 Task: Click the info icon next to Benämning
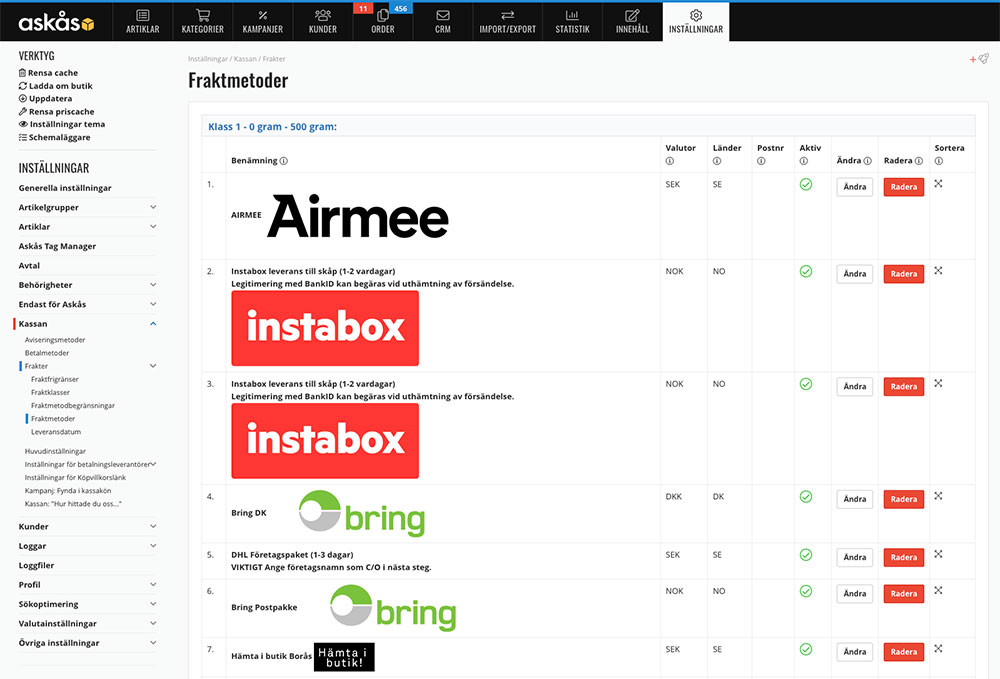click(284, 161)
